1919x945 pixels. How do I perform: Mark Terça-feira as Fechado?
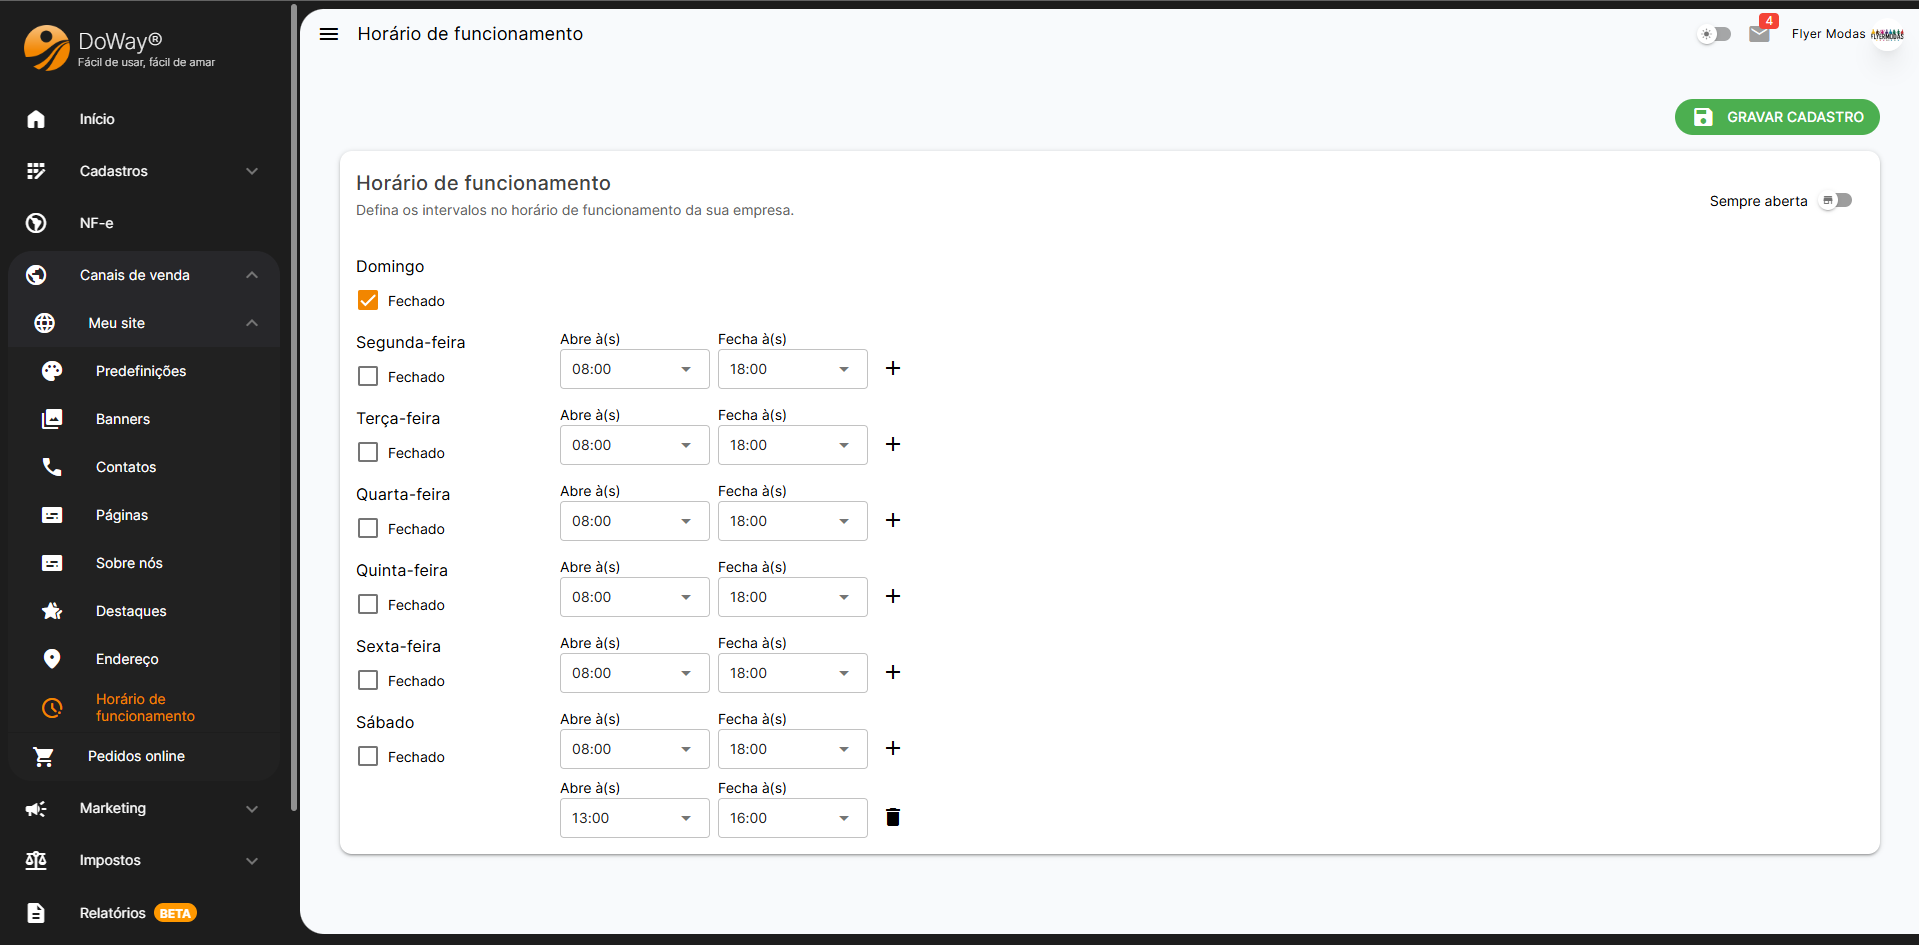click(368, 453)
